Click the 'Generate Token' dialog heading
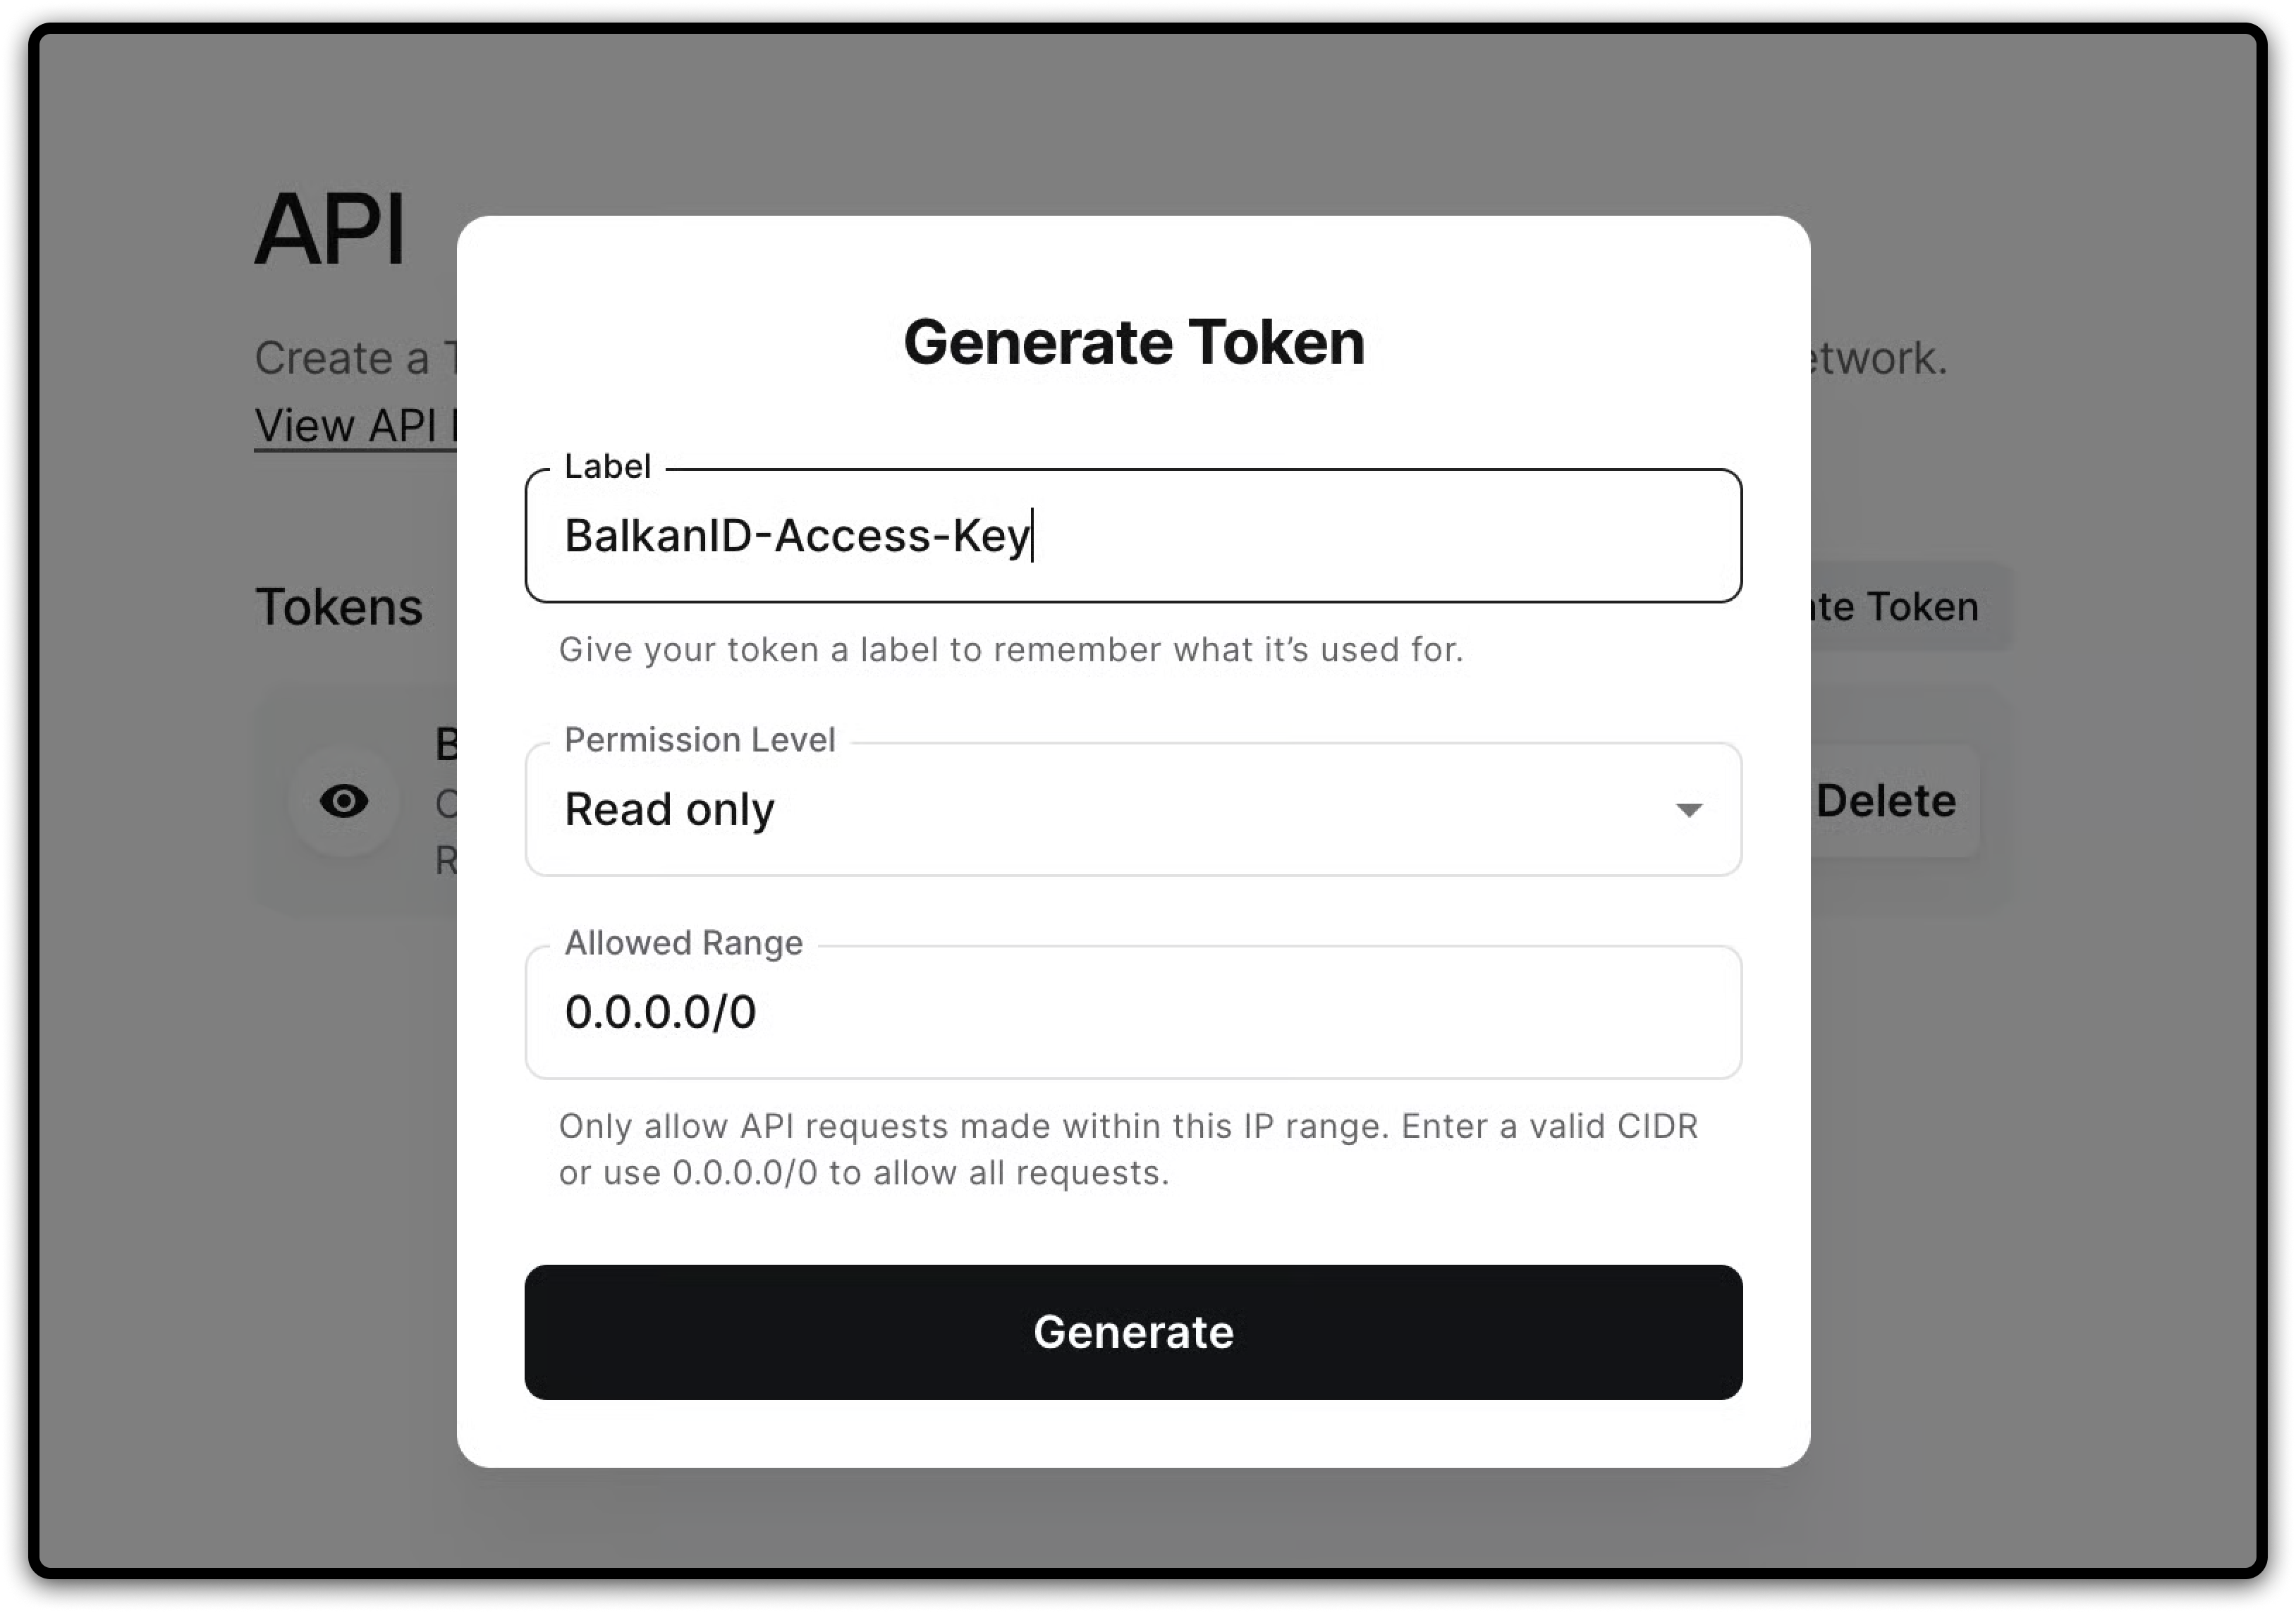 coord(1133,342)
